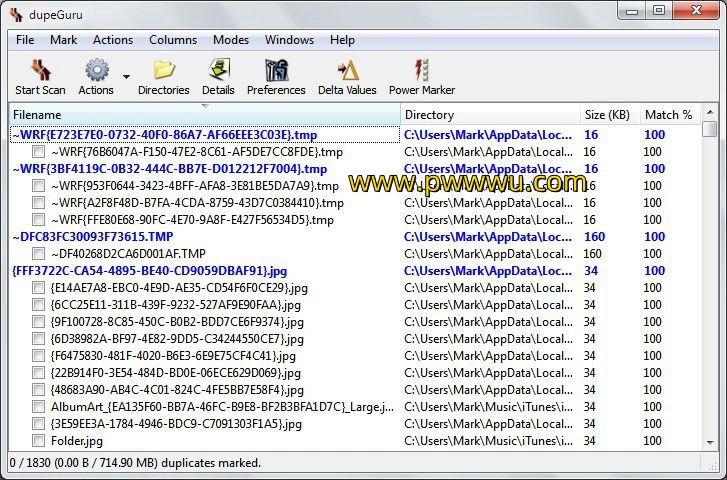The width and height of the screenshot is (727, 480).
Task: Toggle Delta Values in the toolbar
Action: [348, 70]
